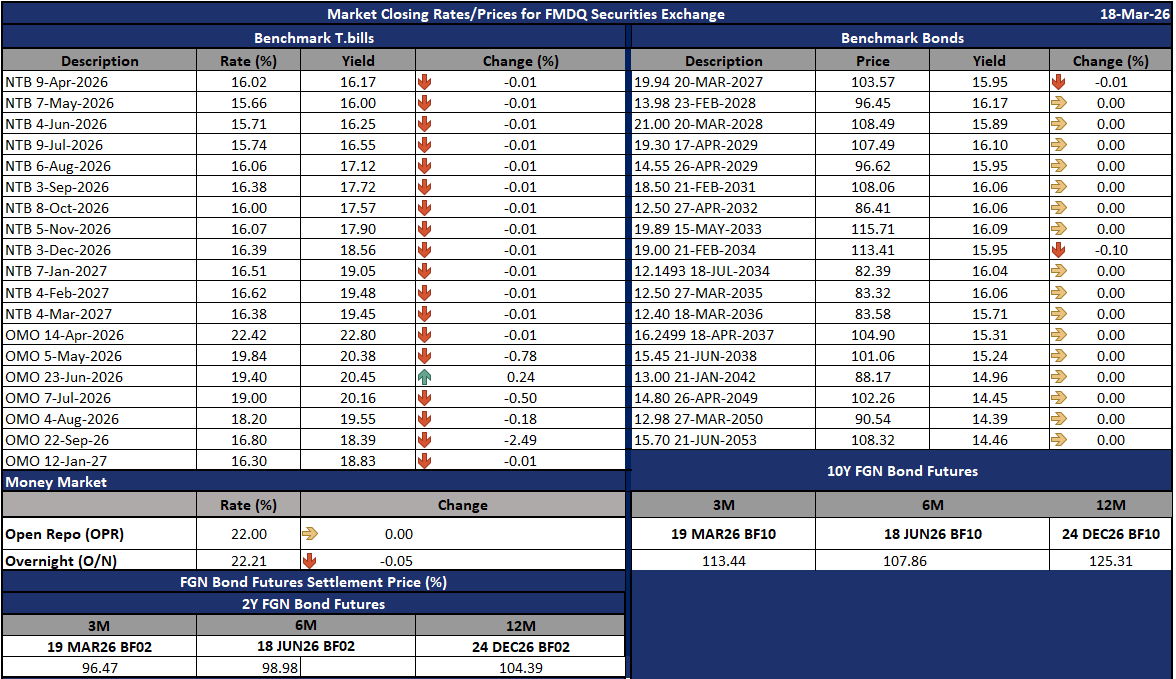This screenshot has height=679, width=1176.
Task: Select rate 15.74 for NTB 9-Jul-2026
Action: (x=248, y=145)
